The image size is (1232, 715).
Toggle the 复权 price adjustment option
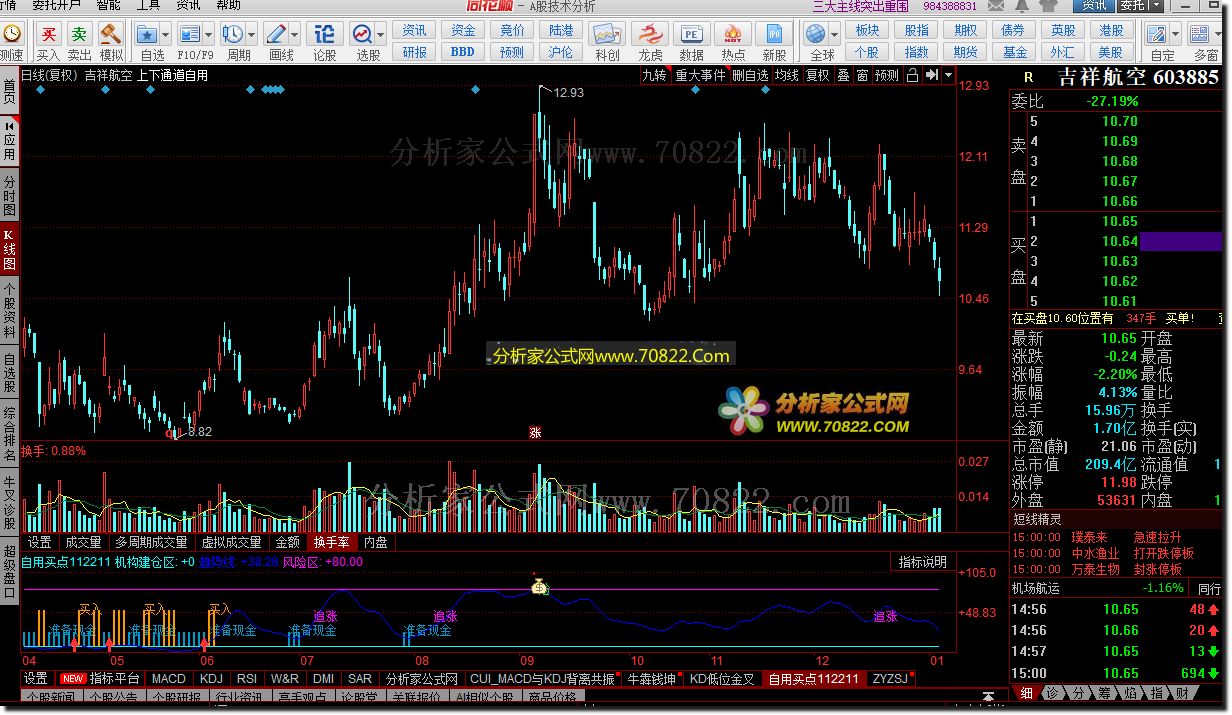pos(818,75)
